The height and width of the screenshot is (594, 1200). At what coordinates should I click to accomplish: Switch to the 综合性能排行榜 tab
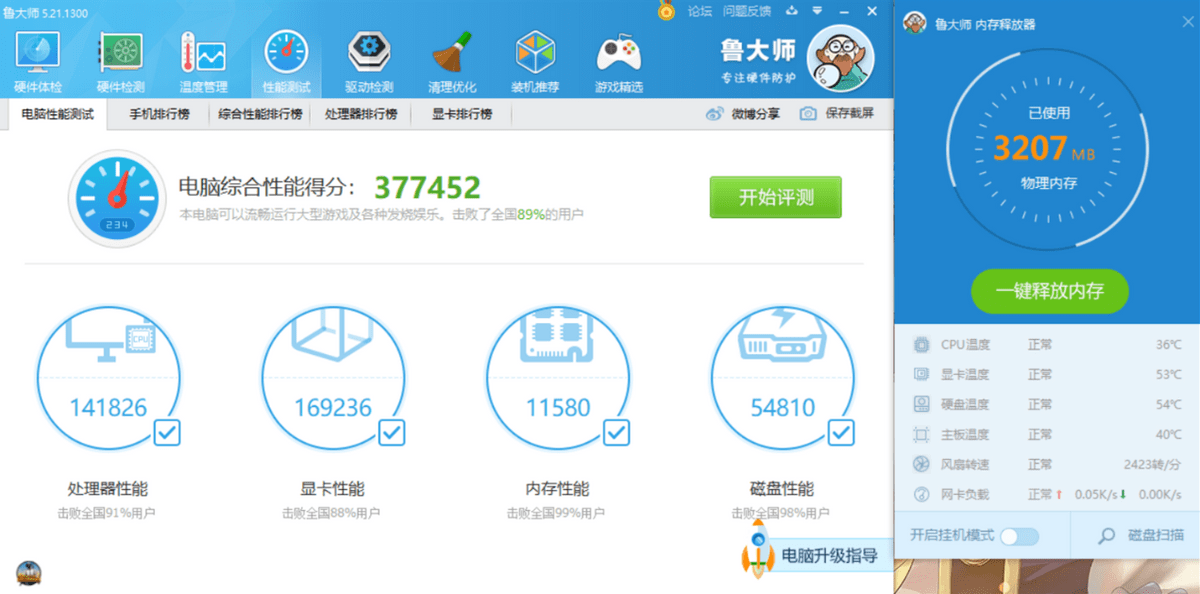[x=260, y=114]
